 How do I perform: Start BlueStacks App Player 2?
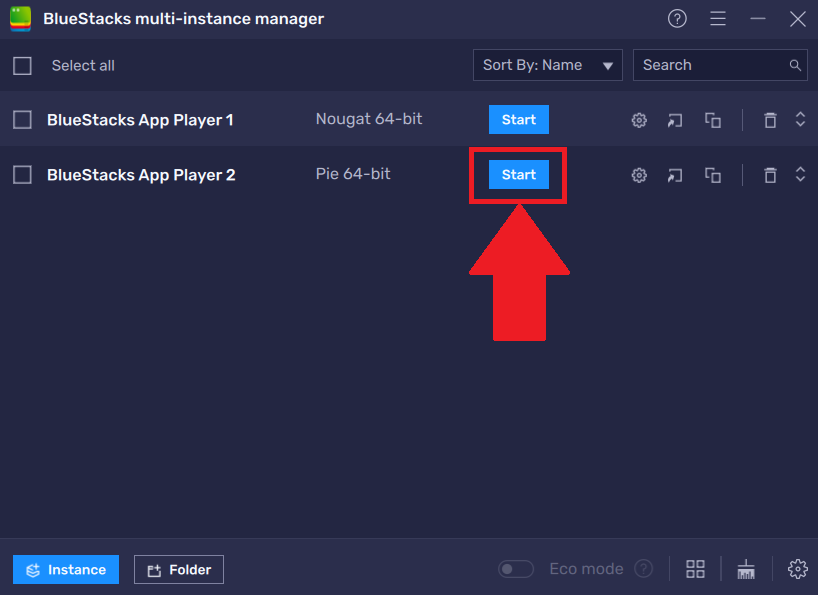pyautogui.click(x=519, y=174)
